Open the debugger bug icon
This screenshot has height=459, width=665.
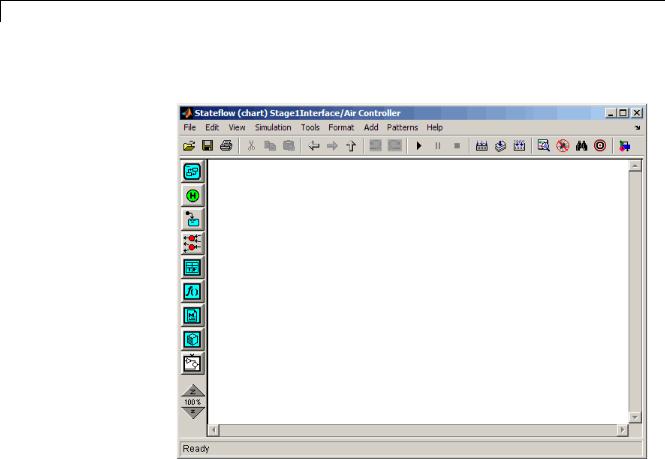[563, 146]
